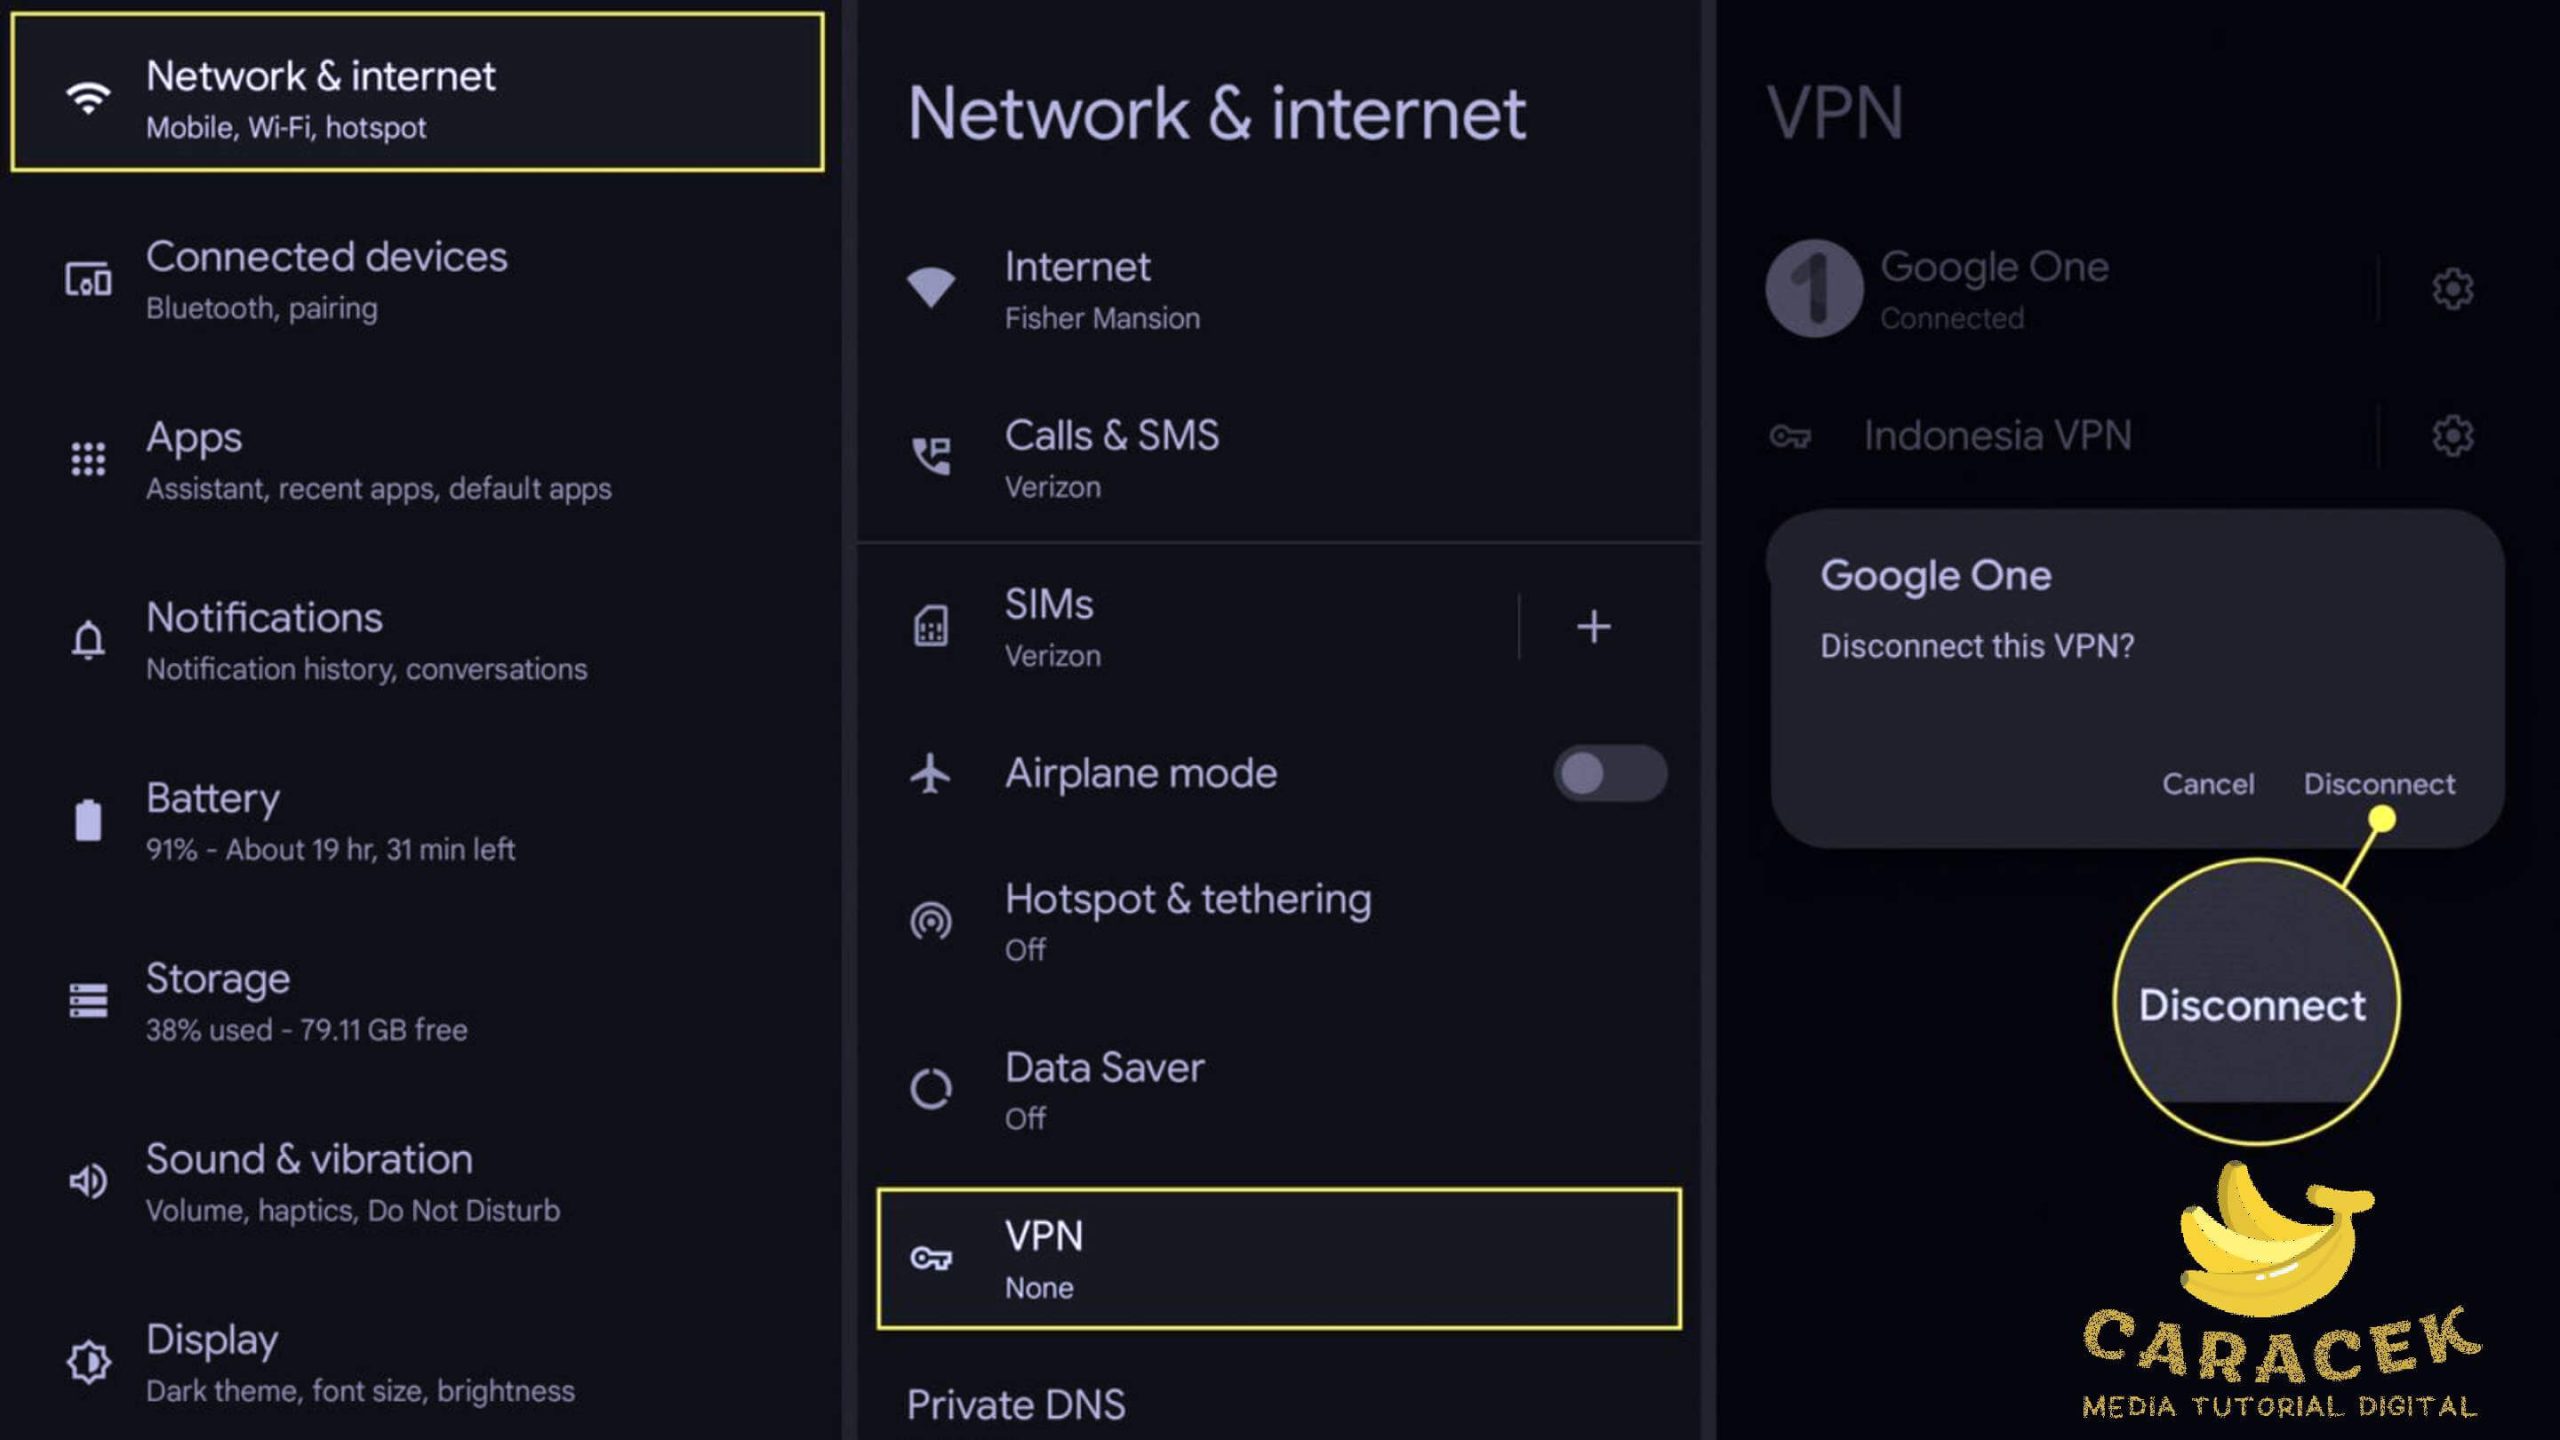2560x1440 pixels.
Task: Select Sound & vibration settings
Action: pyautogui.click(x=352, y=1182)
